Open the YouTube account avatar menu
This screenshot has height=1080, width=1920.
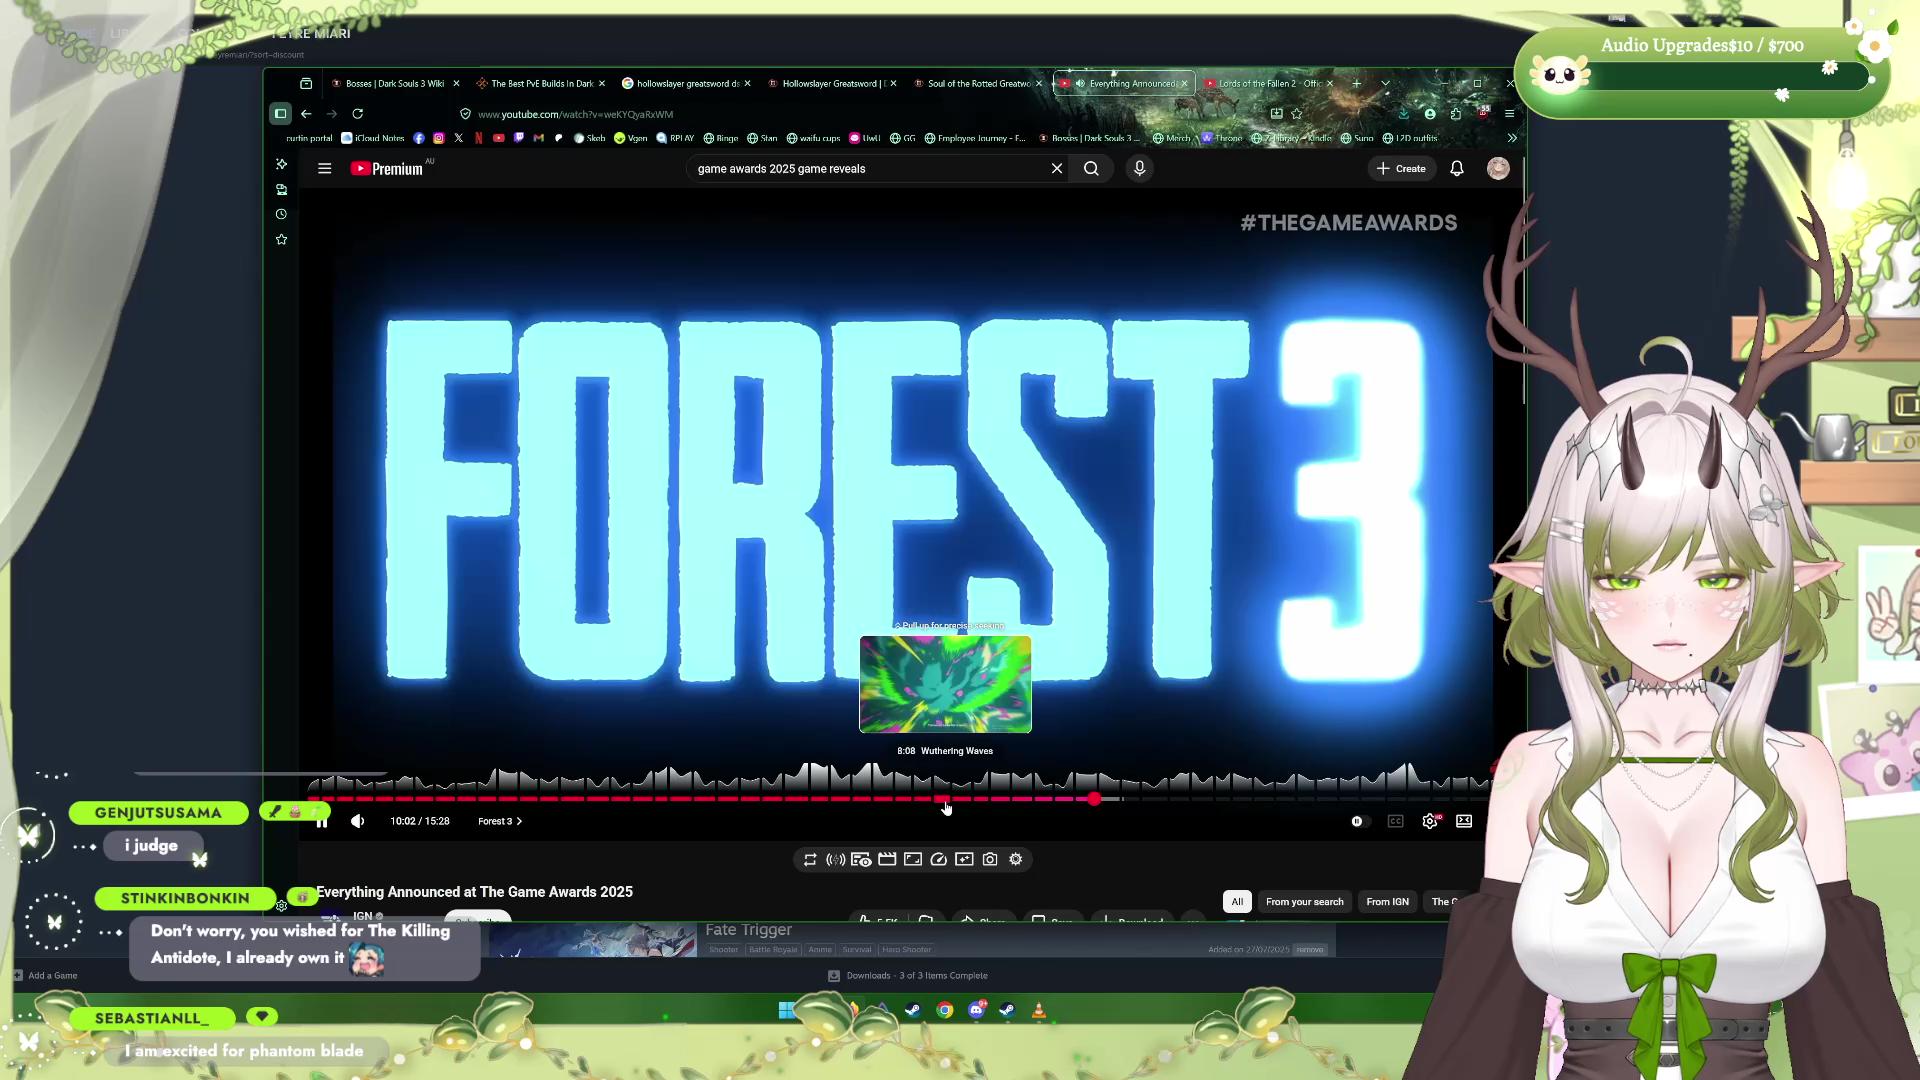[1498, 169]
